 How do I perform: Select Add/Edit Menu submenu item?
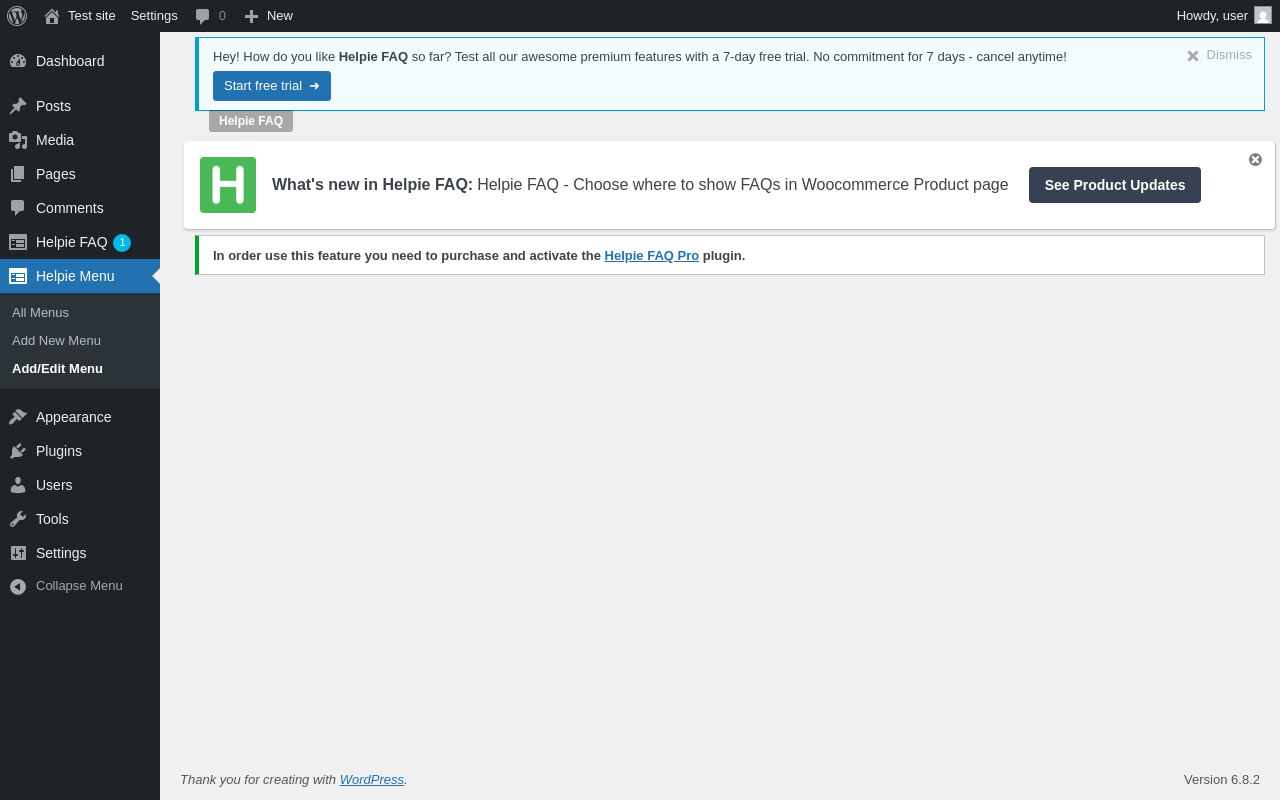pyautogui.click(x=57, y=369)
